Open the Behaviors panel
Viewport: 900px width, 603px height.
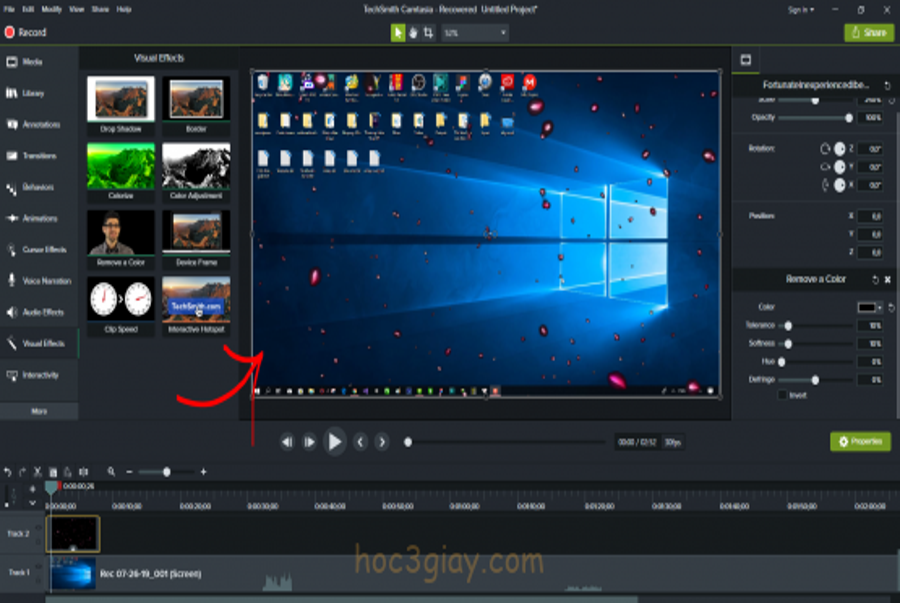[39, 187]
